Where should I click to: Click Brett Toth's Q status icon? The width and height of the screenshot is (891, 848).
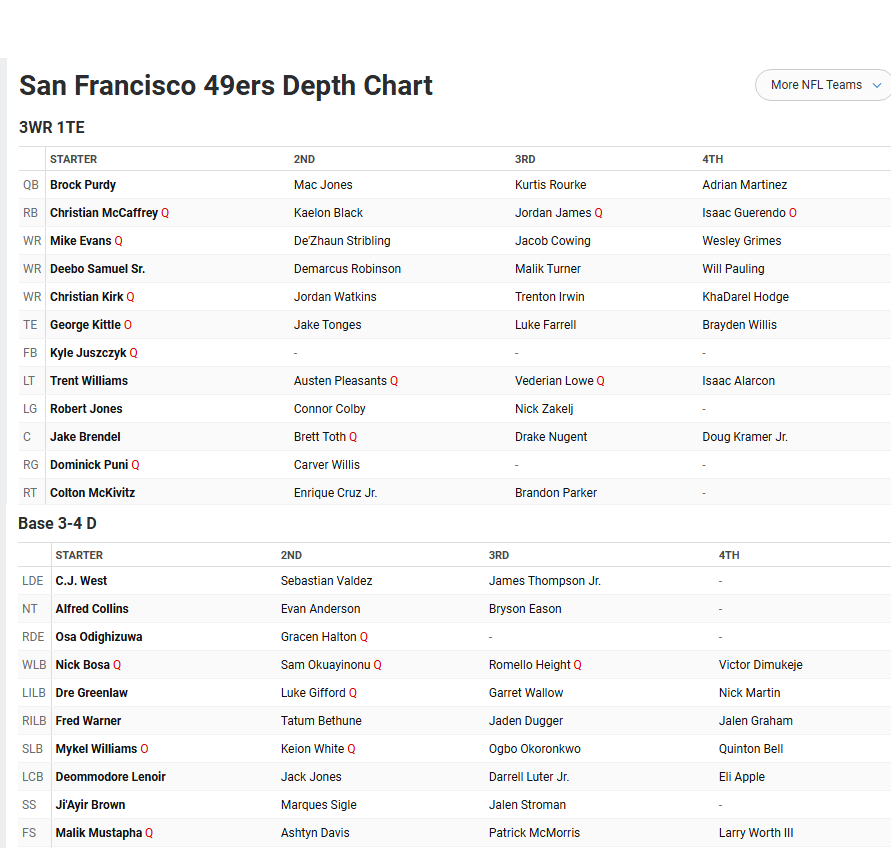[x=353, y=437]
